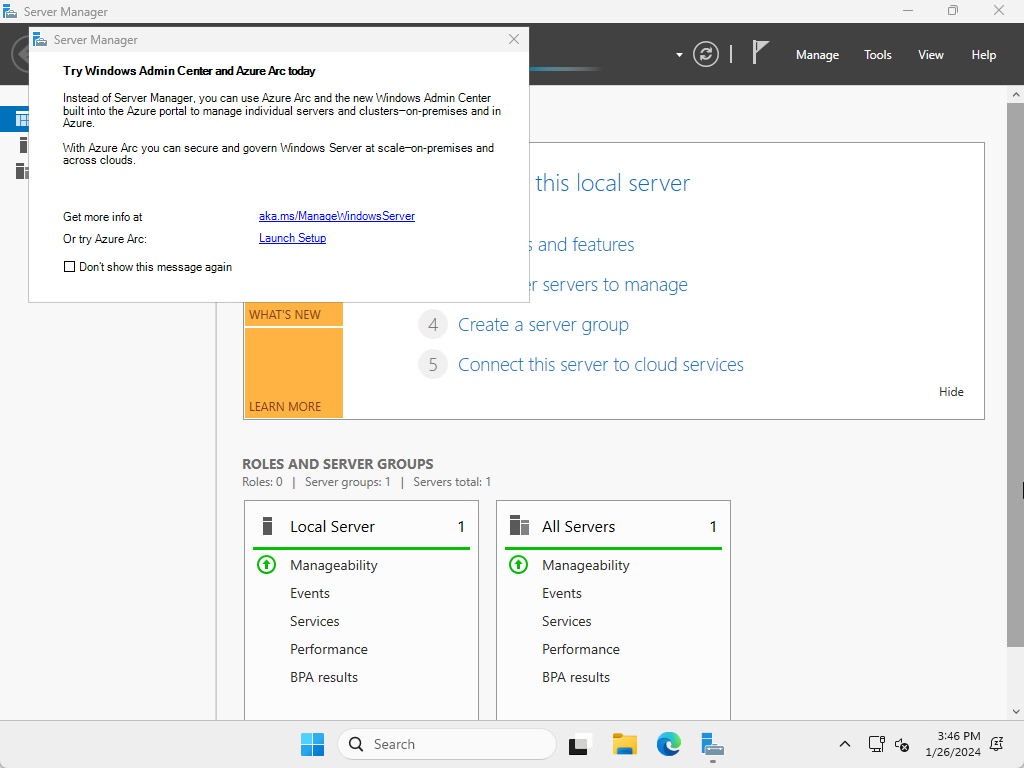The image size is (1024, 768).
Task: Click the Launch Setup link
Action: pyautogui.click(x=292, y=238)
